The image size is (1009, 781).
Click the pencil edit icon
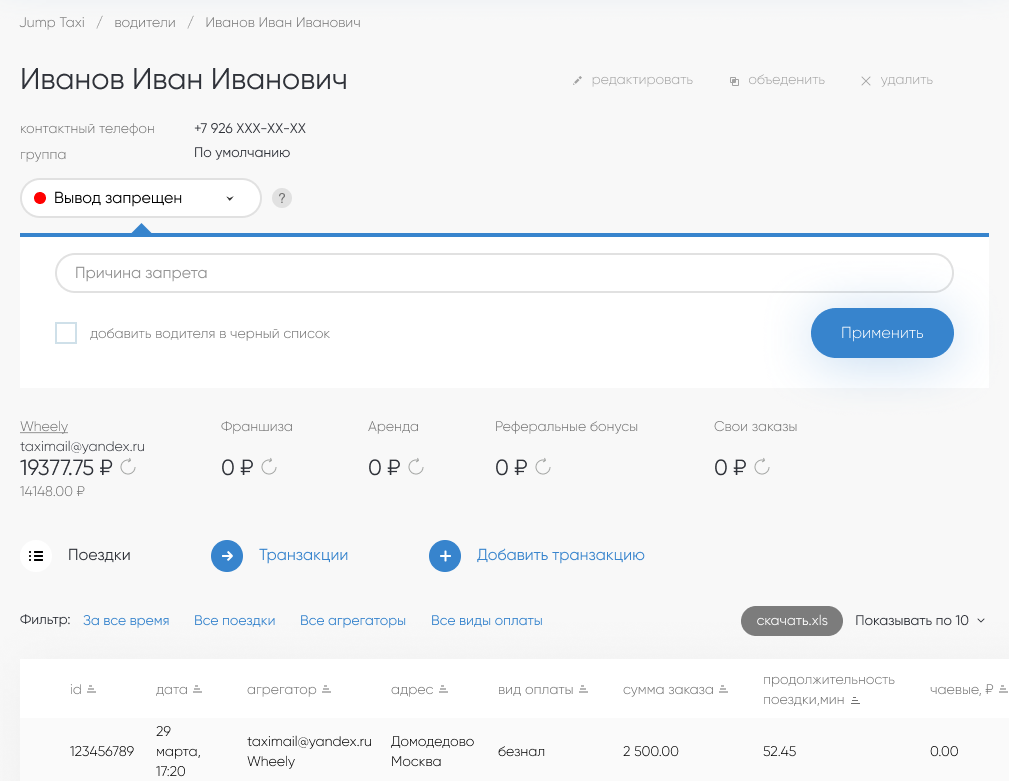(x=577, y=80)
